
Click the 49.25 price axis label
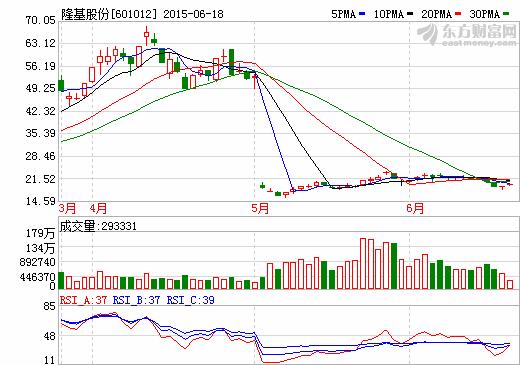point(40,88)
